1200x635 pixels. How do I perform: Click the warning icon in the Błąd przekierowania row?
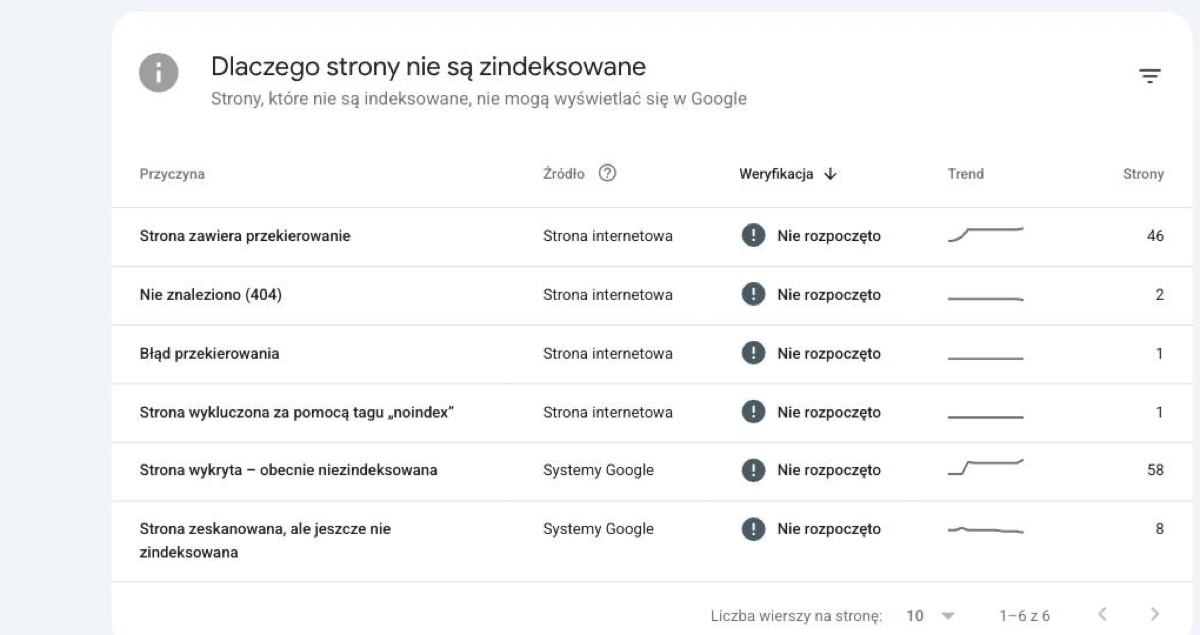click(x=752, y=353)
